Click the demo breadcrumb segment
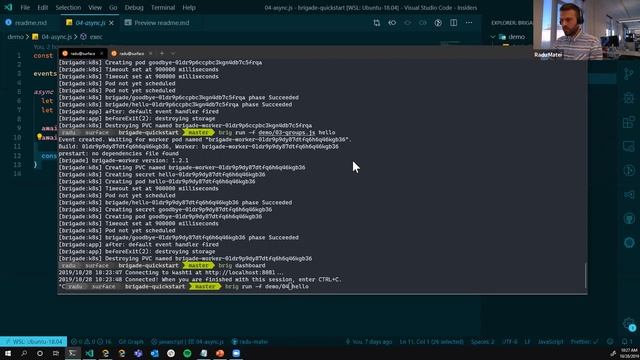 pyautogui.click(x=15, y=37)
